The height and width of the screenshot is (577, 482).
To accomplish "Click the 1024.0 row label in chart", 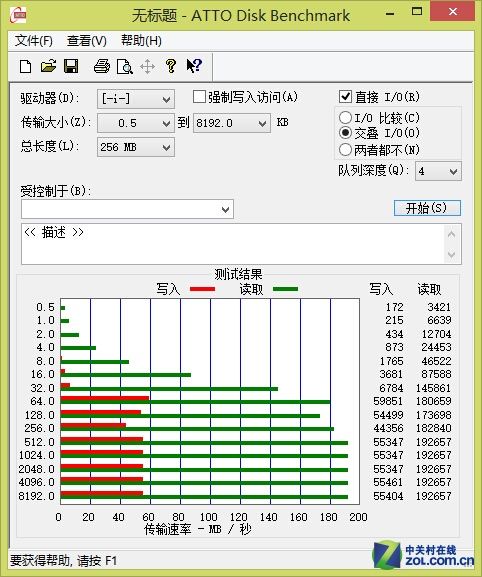I will coord(37,455).
